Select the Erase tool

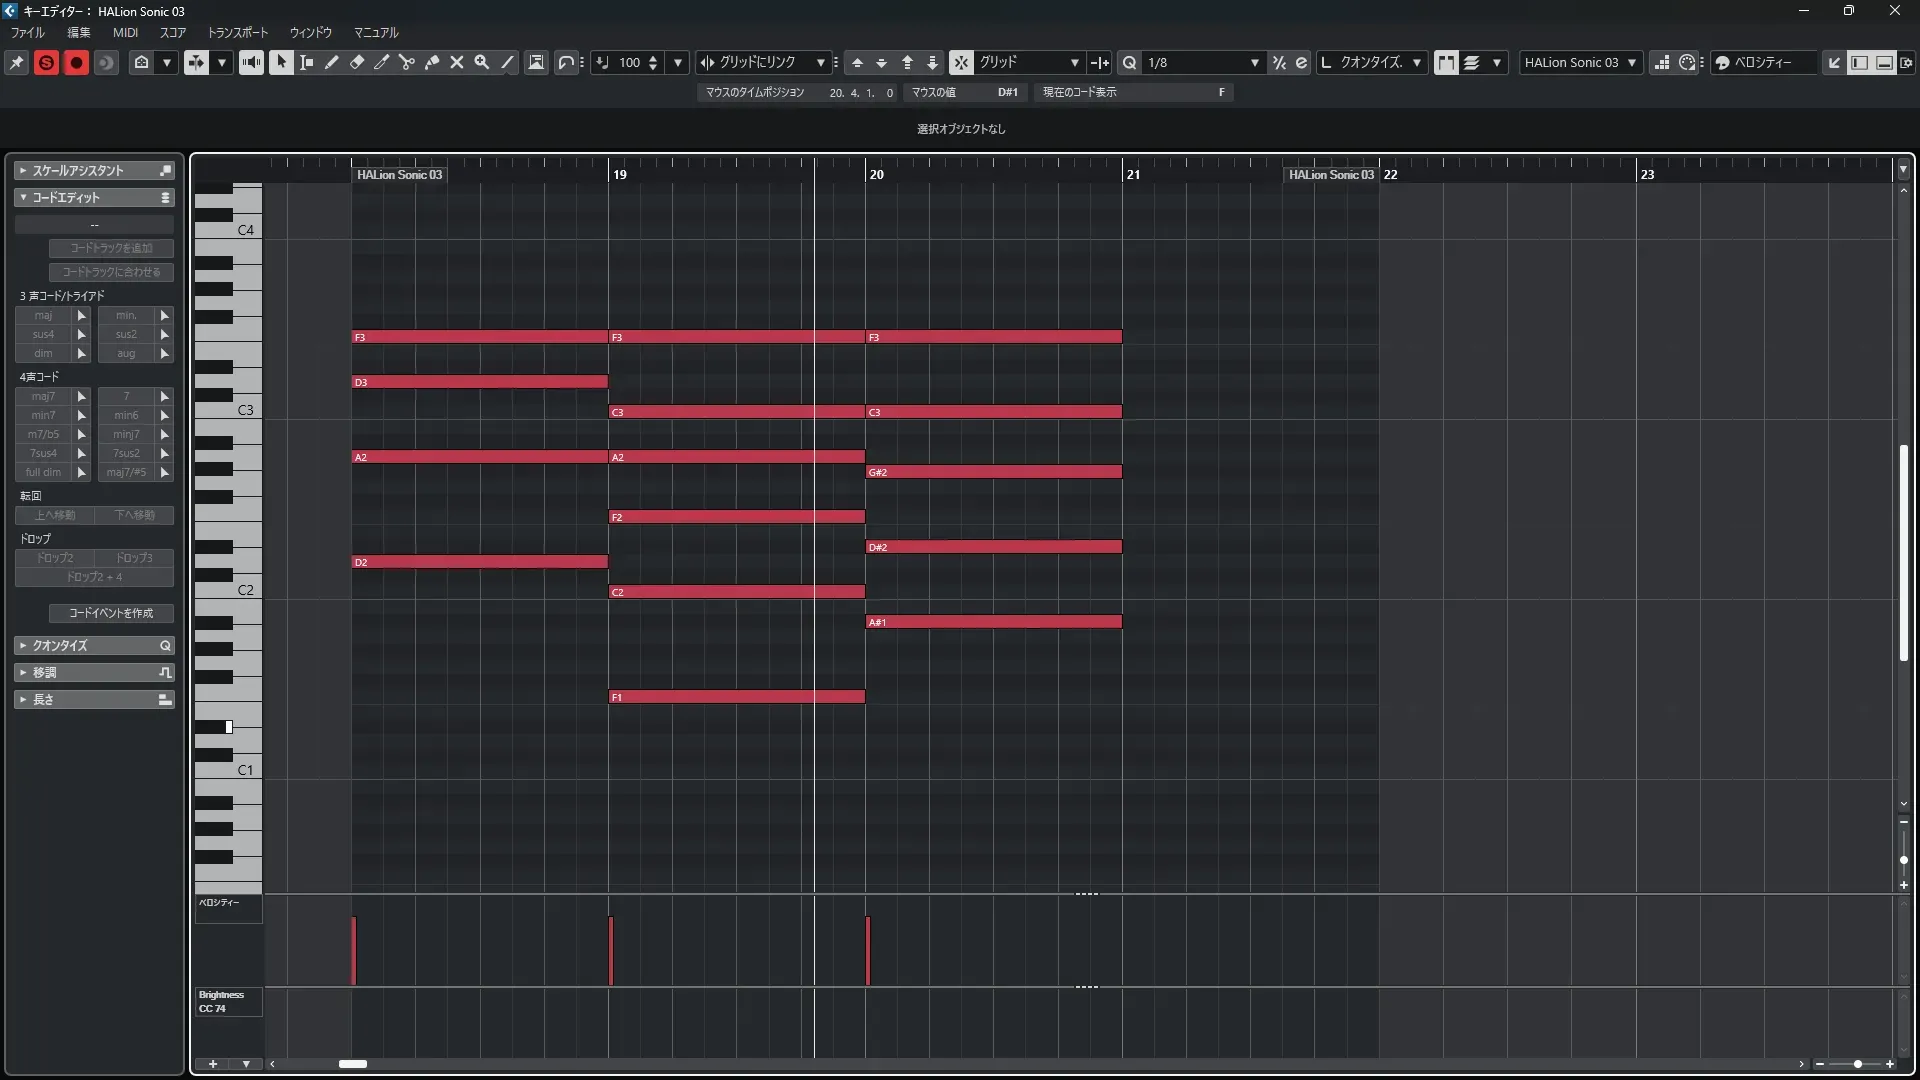click(357, 62)
